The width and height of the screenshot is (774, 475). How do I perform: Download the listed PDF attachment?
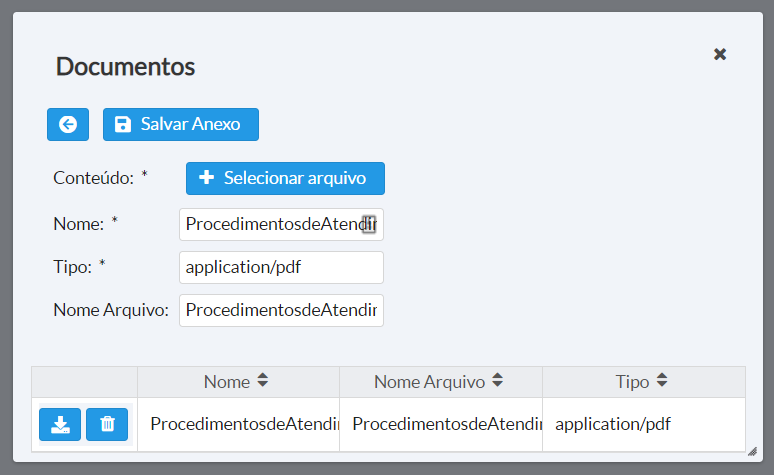[60, 424]
